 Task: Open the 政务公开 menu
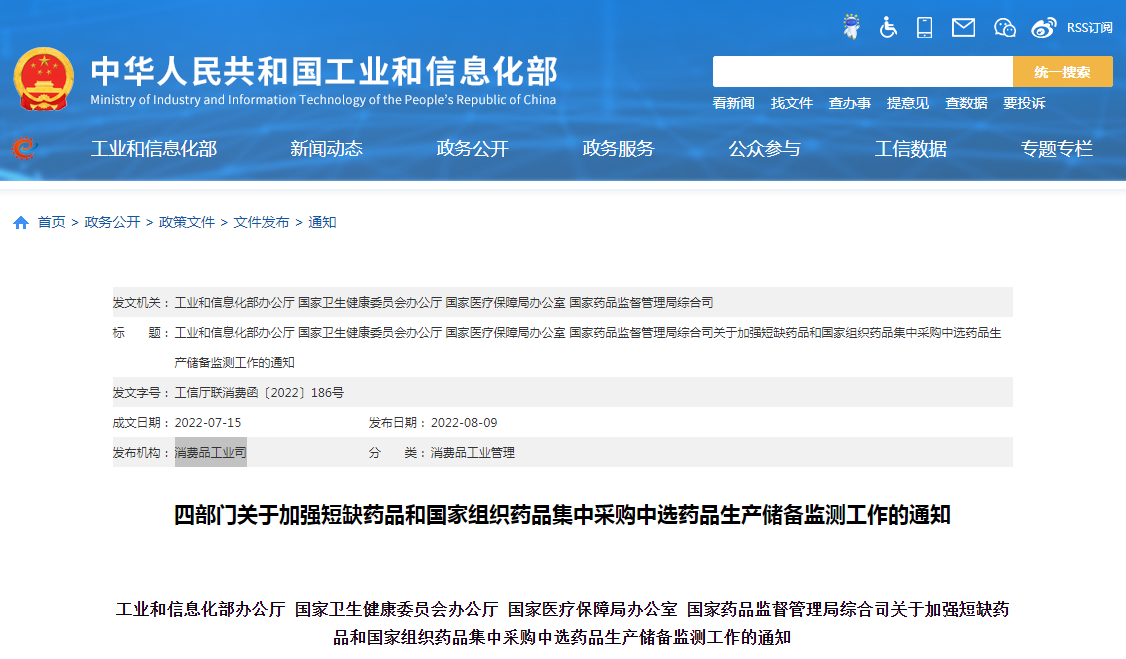[471, 148]
